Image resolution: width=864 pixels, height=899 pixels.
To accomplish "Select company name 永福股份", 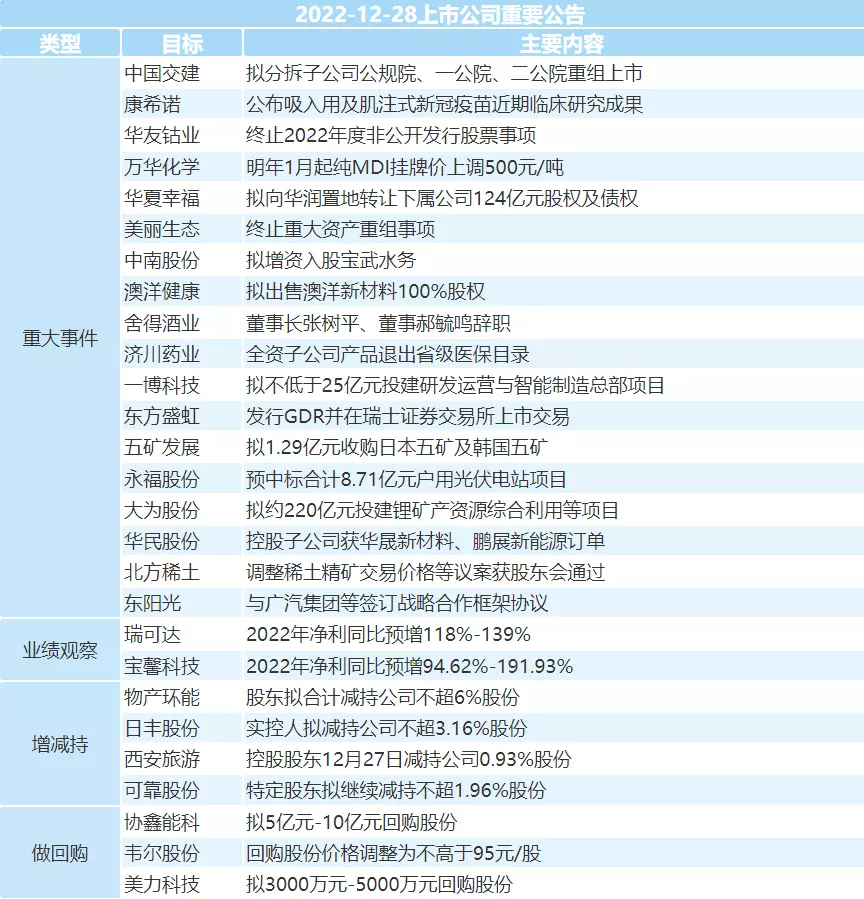I will [162, 479].
